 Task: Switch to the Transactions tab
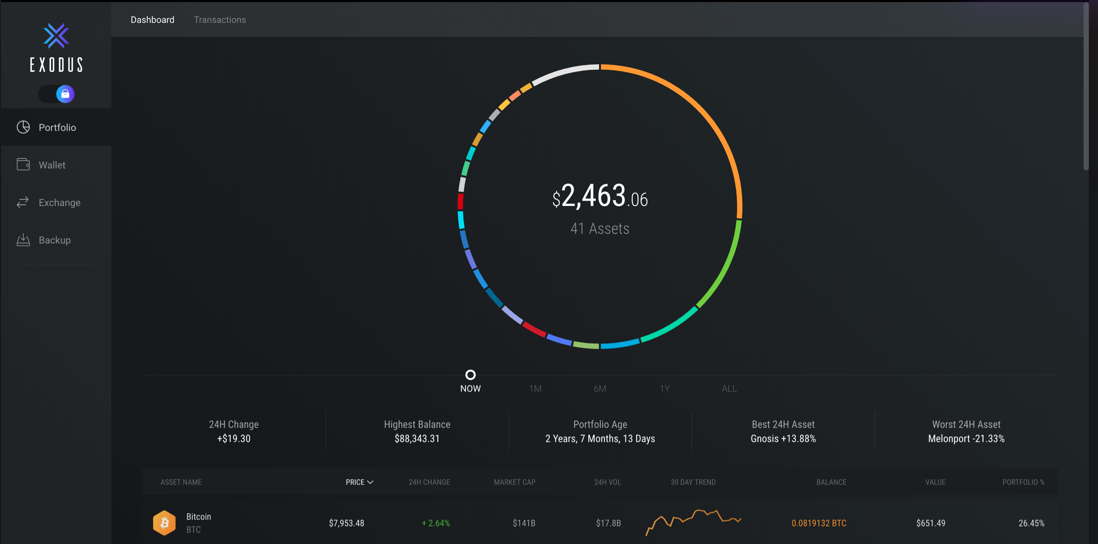point(220,20)
